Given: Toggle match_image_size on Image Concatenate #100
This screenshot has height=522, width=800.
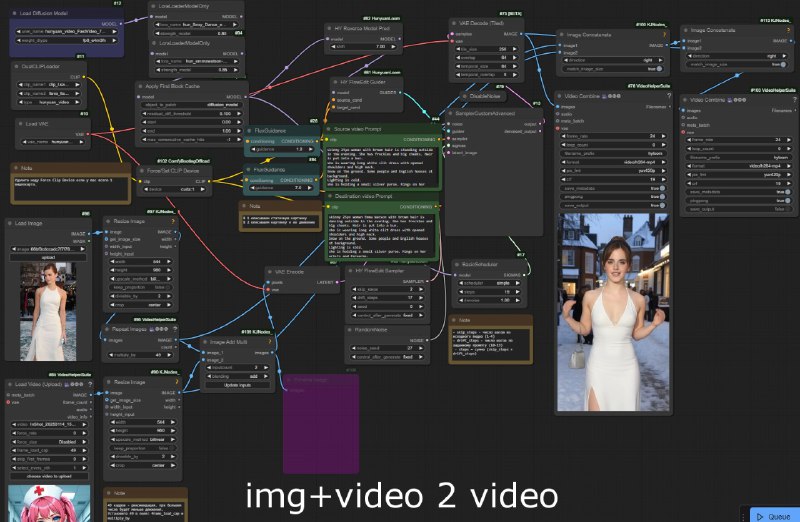Looking at the screenshot, I should (614, 68).
